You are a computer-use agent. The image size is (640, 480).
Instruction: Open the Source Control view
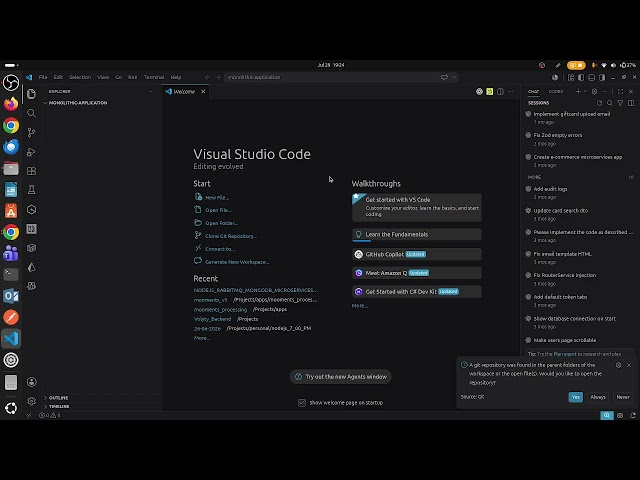pos(31,132)
